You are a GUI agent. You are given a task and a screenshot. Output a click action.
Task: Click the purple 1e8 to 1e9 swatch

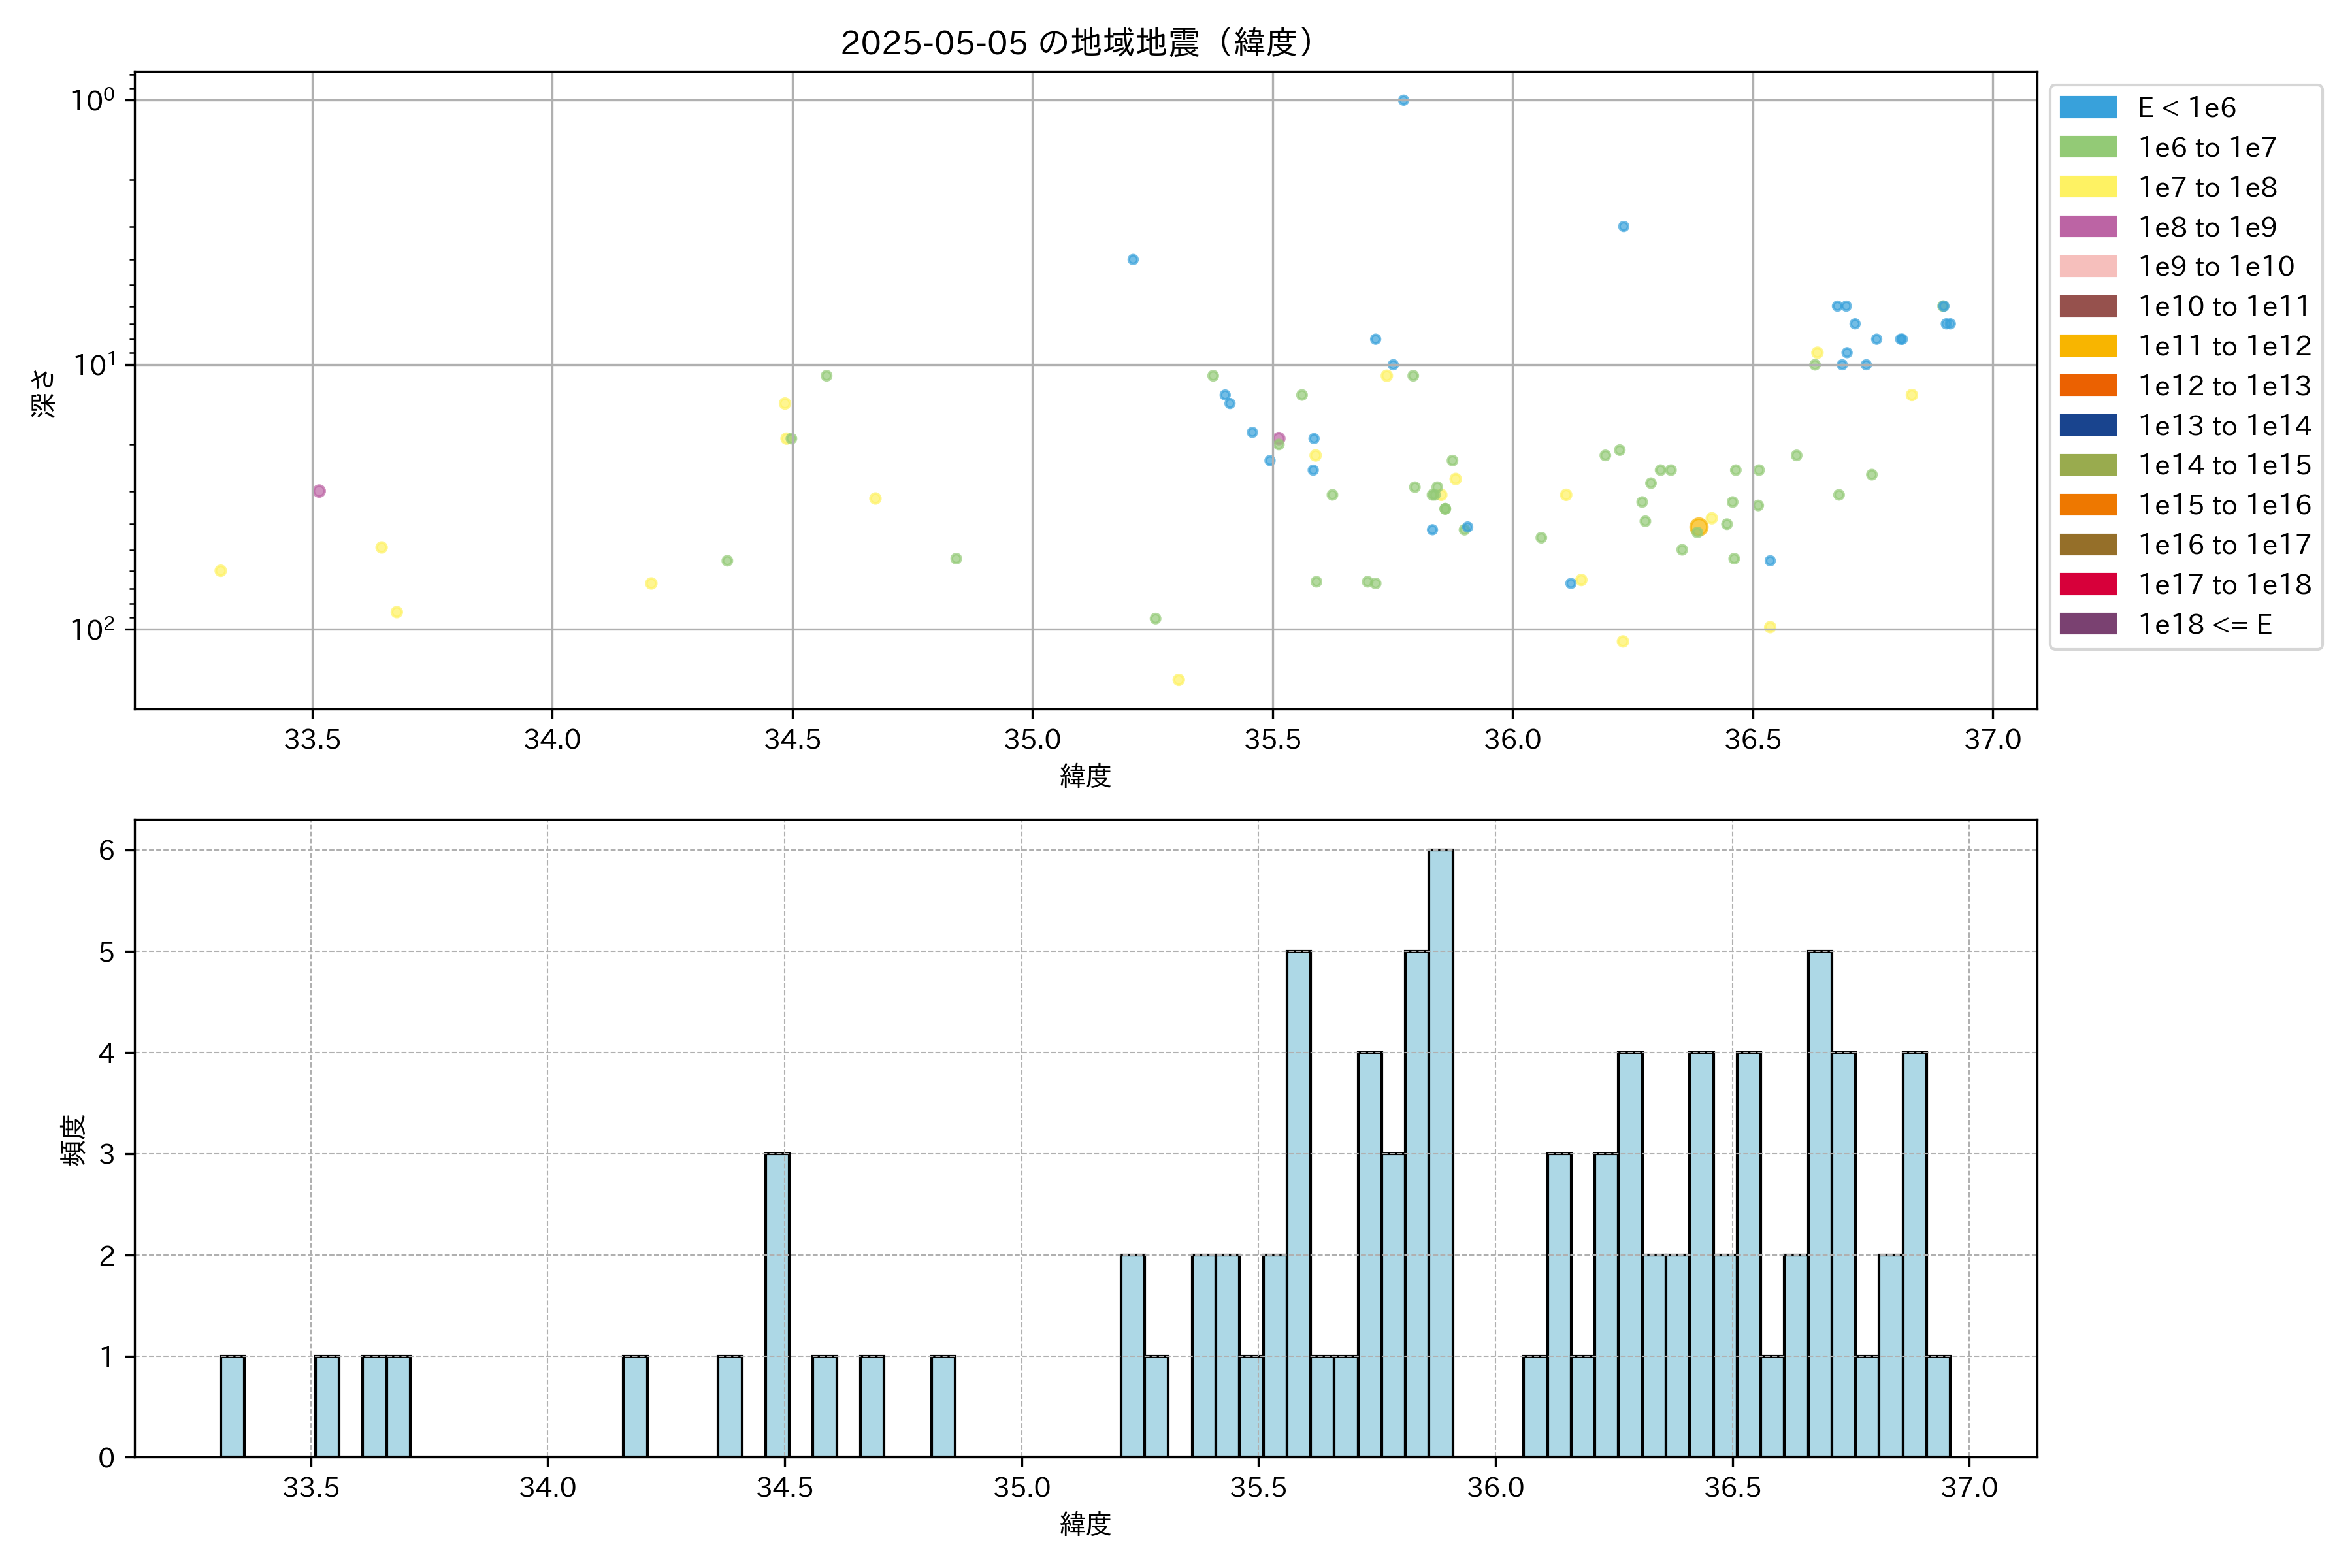tap(2088, 227)
